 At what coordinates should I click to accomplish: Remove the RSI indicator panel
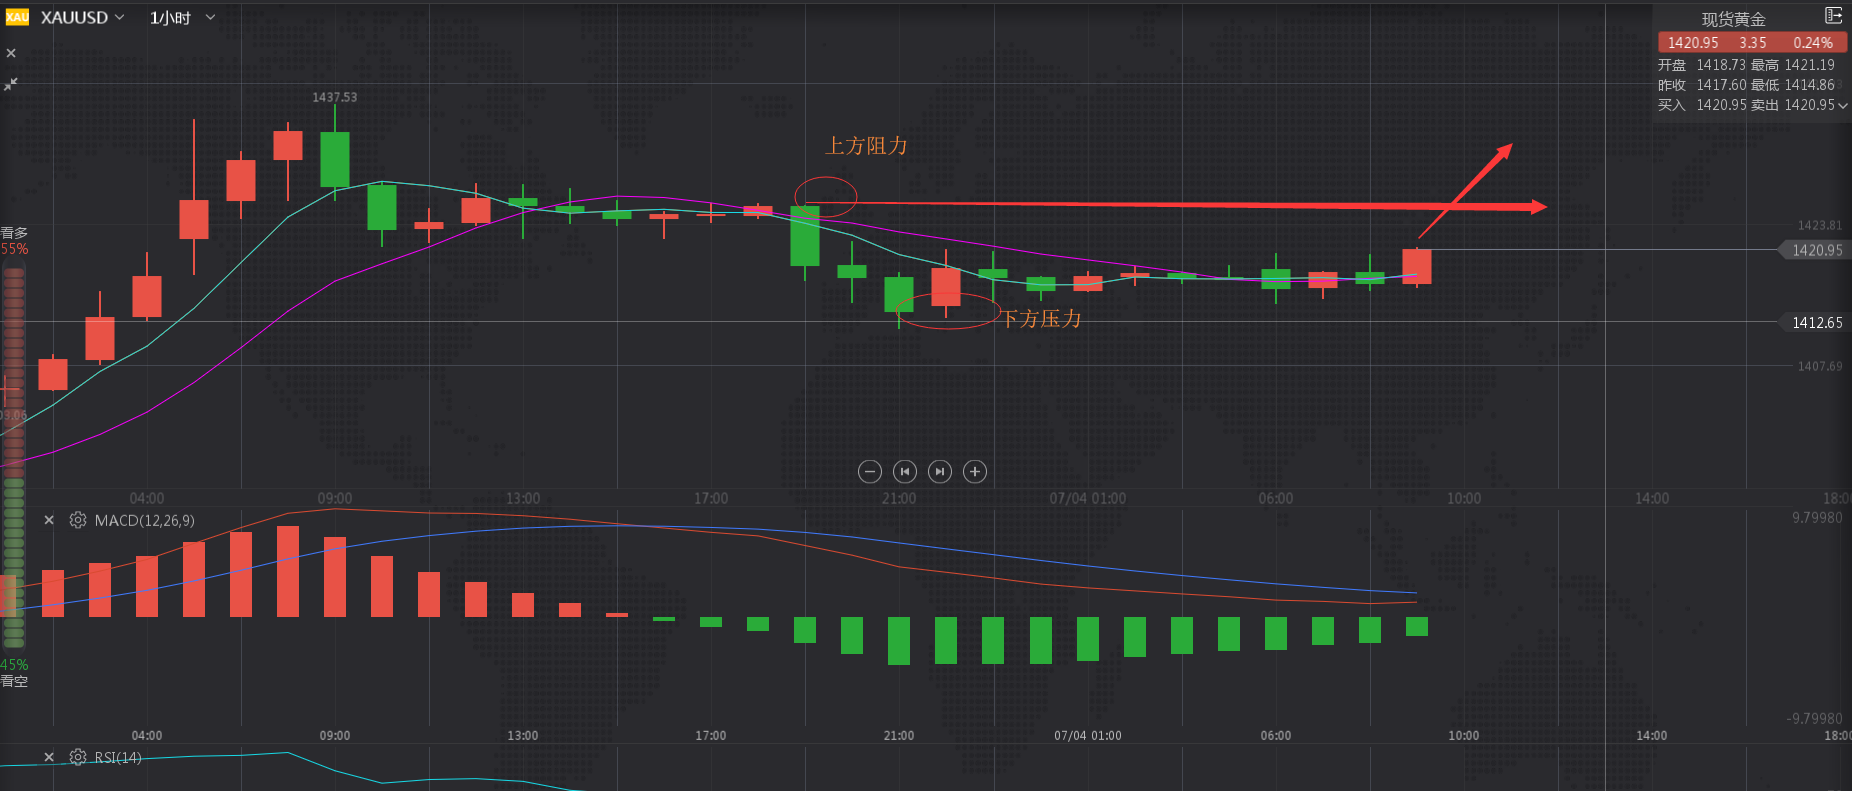(49, 757)
